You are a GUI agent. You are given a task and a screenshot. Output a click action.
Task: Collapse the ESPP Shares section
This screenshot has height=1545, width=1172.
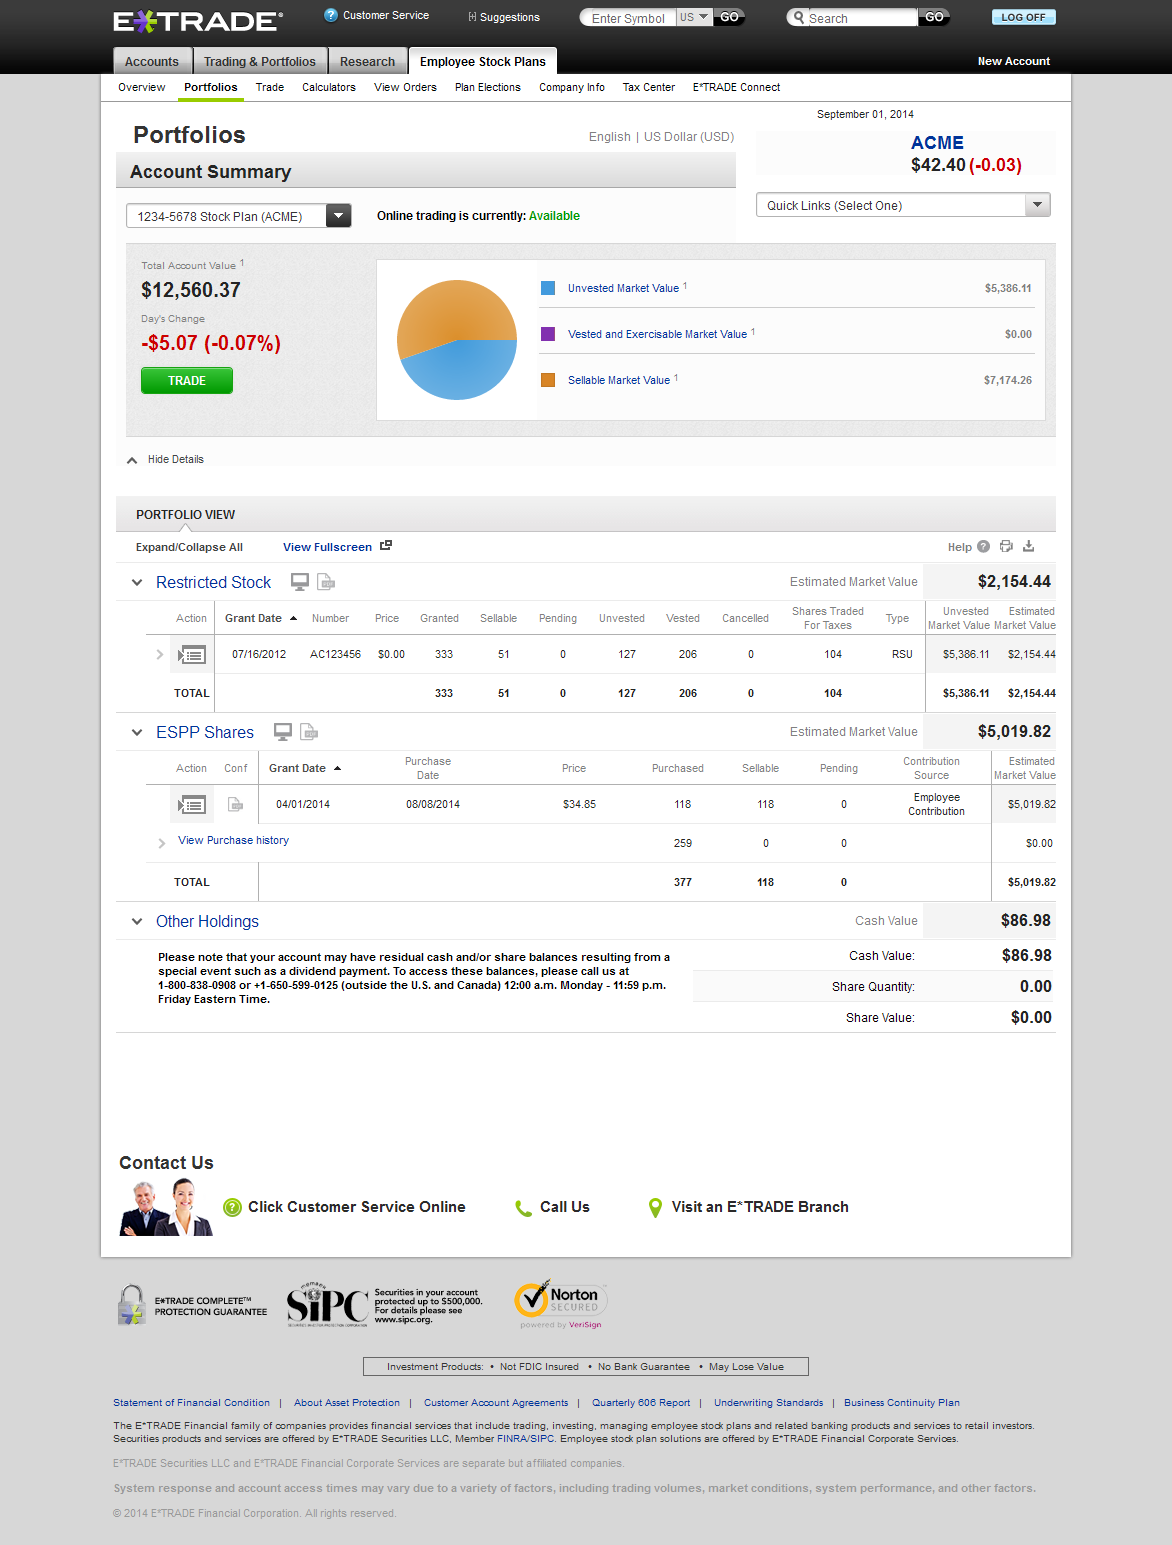(x=137, y=732)
